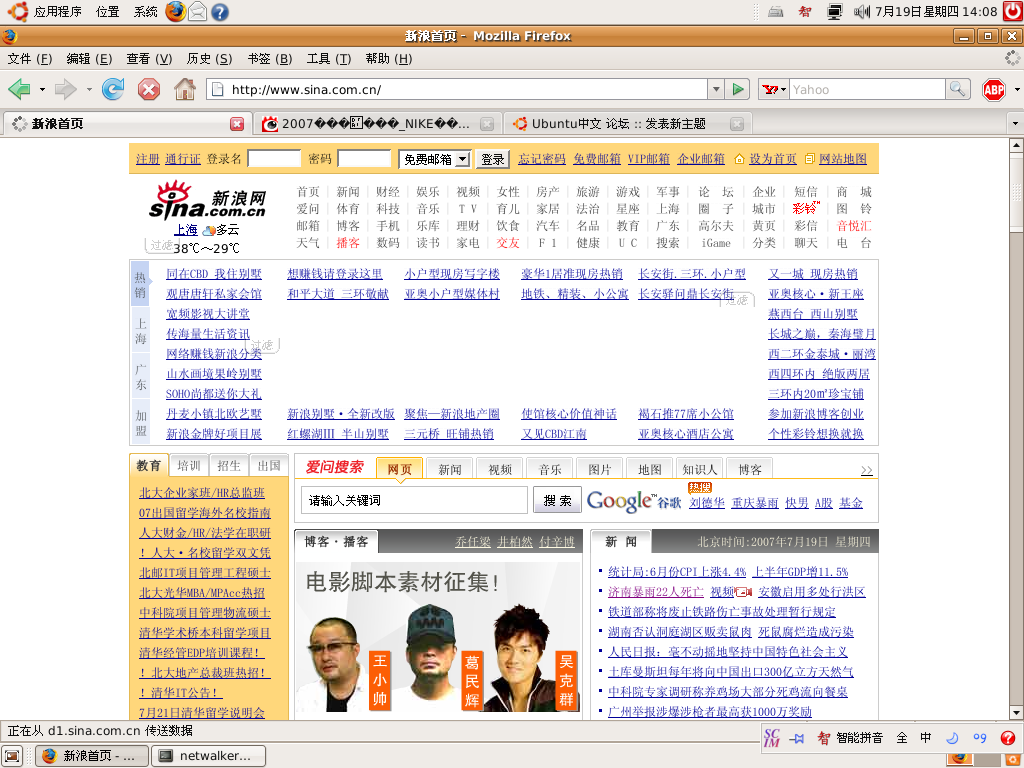Click the scroll-down arrow of page scrollbar
1024x768 pixels.
(1016, 712)
